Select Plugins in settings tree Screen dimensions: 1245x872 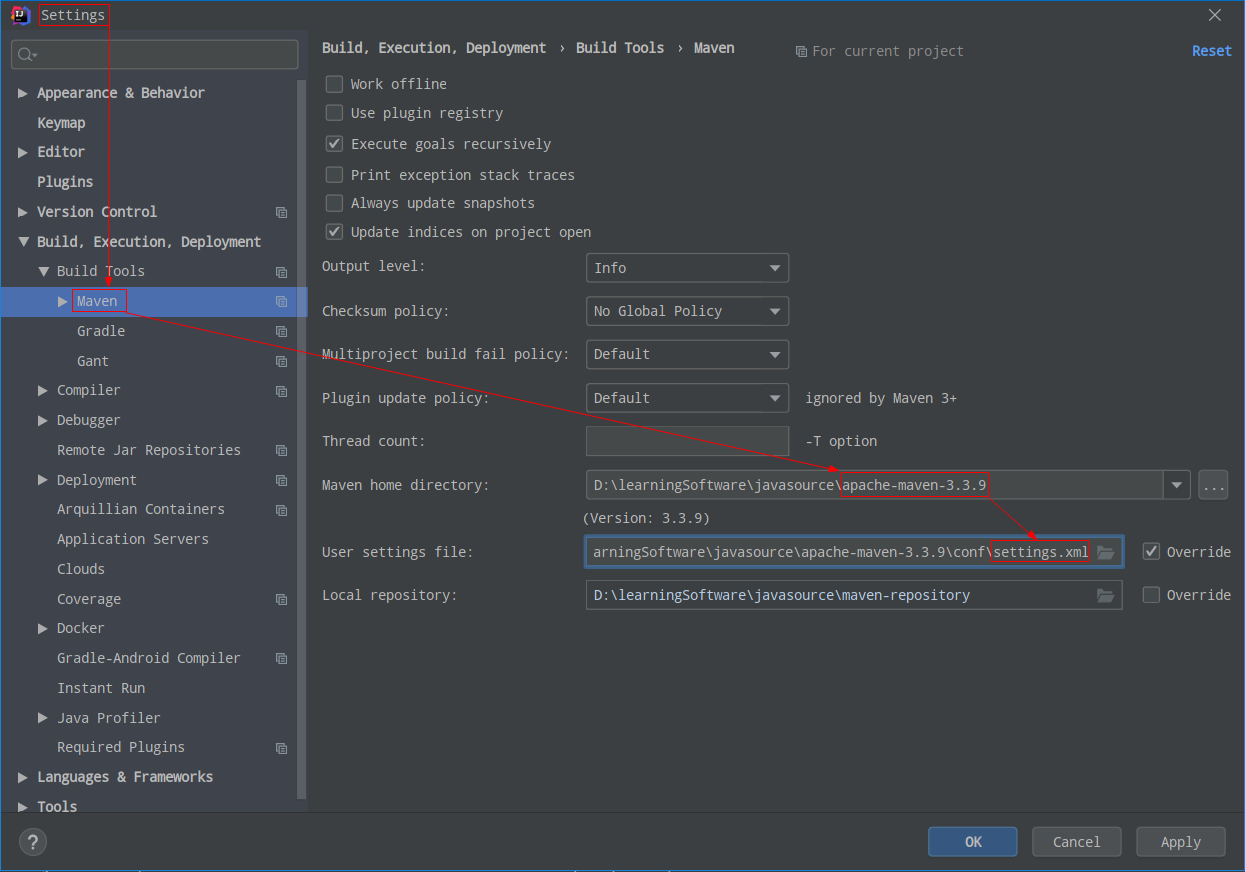[65, 182]
